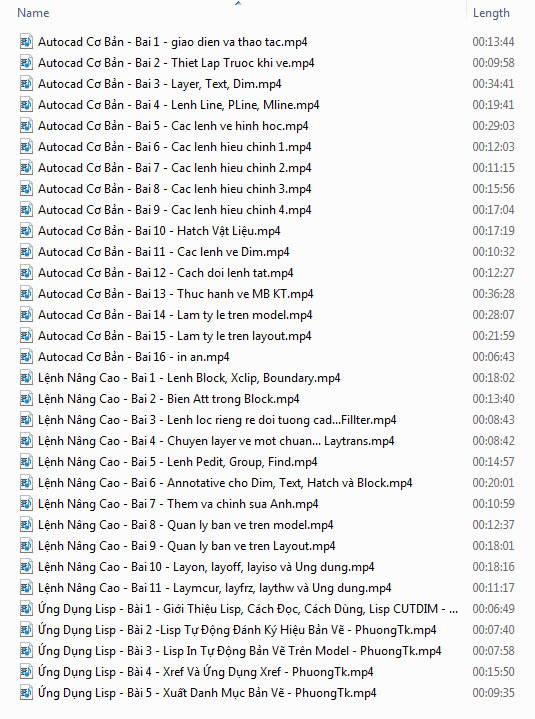Screen dimensions: 535x719
Task: Select icon of Lệnh Nâng Cao Bai 6 Annotative file
Action: (26, 483)
